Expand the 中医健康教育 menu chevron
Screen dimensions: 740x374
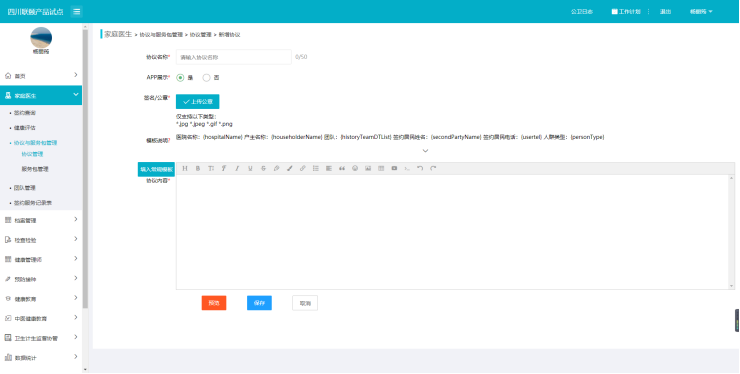click(76, 318)
